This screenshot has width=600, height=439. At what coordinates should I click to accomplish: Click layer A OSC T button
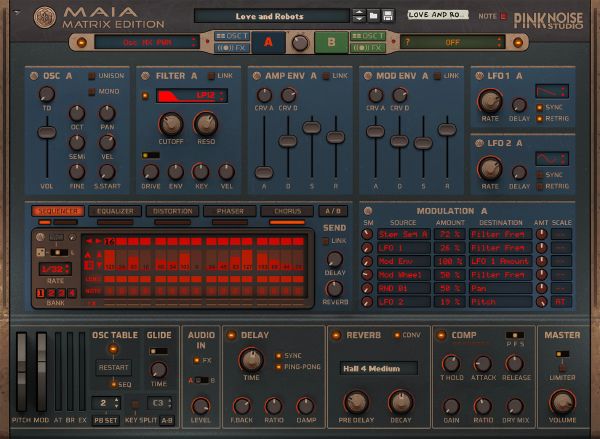point(232,36)
